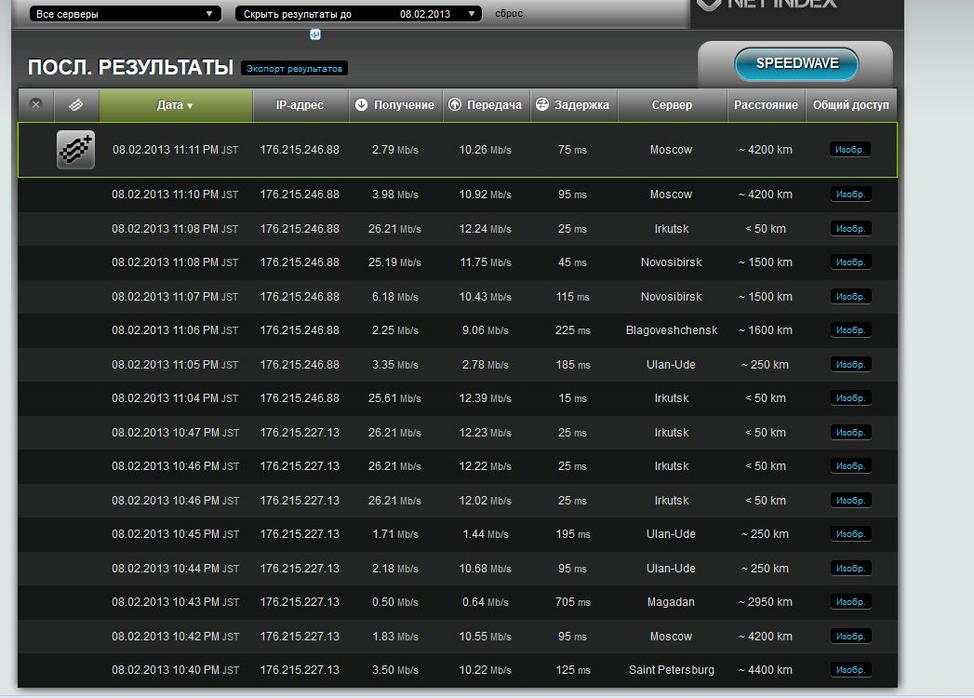Click 'Изобр.' button for 11:10 PM Moscow row
Screen dimensions: 974x698
[x=850, y=194]
